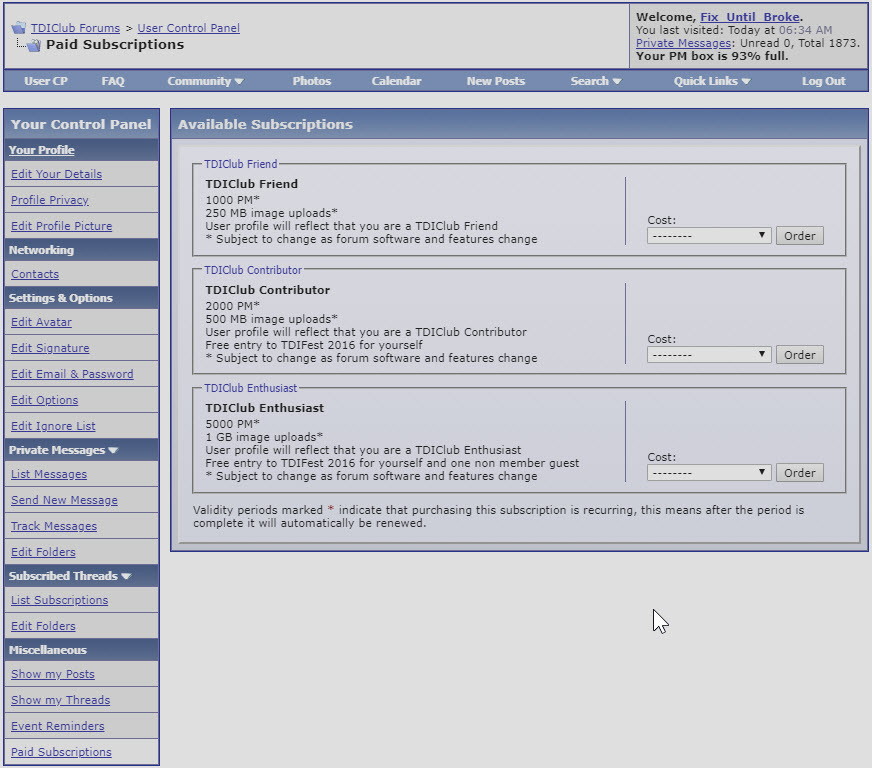872x768 pixels.
Task: Open User CP in navigation bar
Action: click(x=46, y=81)
